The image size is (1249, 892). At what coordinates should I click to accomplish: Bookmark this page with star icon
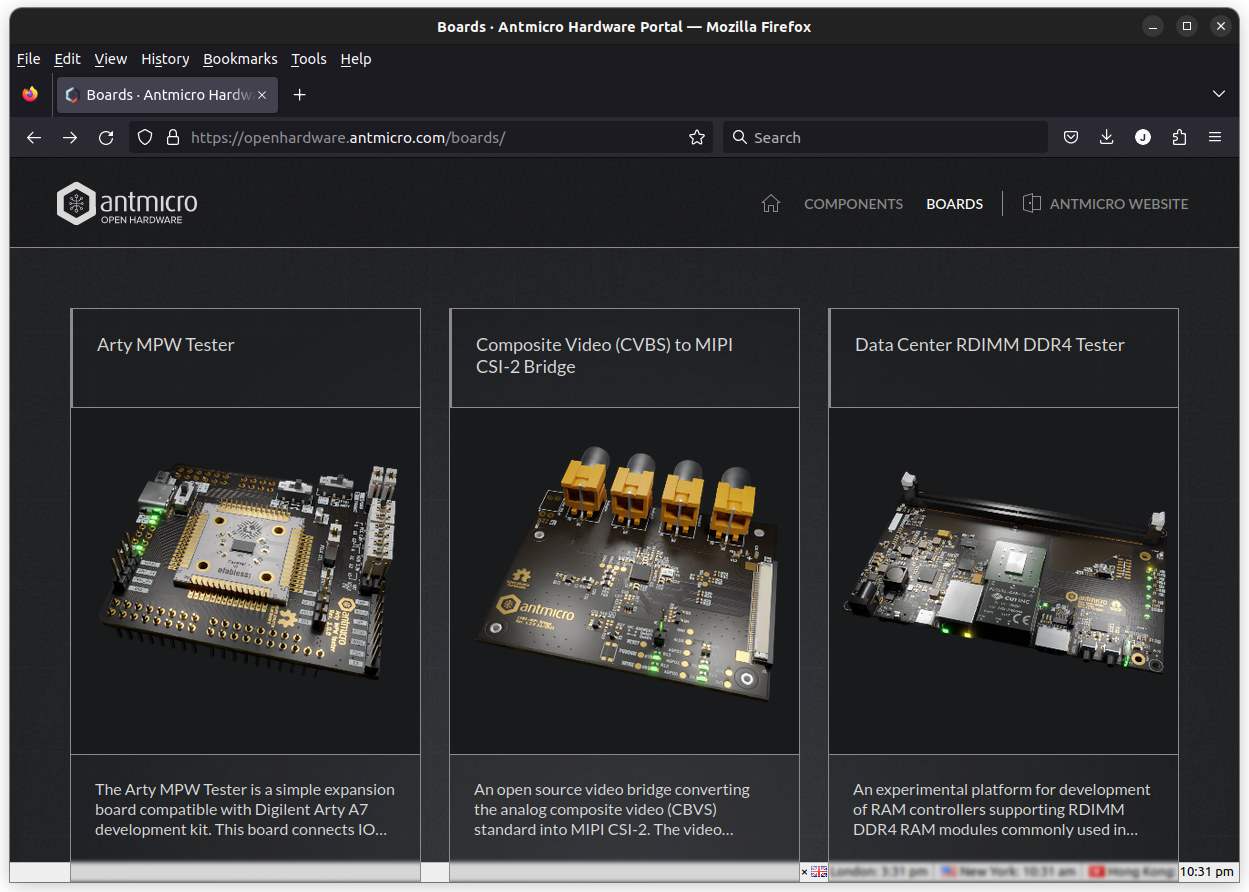697,138
